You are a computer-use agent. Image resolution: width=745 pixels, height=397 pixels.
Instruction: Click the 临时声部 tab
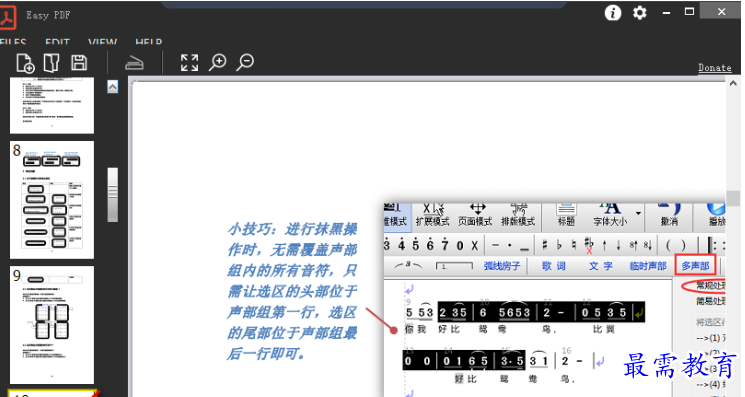[x=648, y=266]
